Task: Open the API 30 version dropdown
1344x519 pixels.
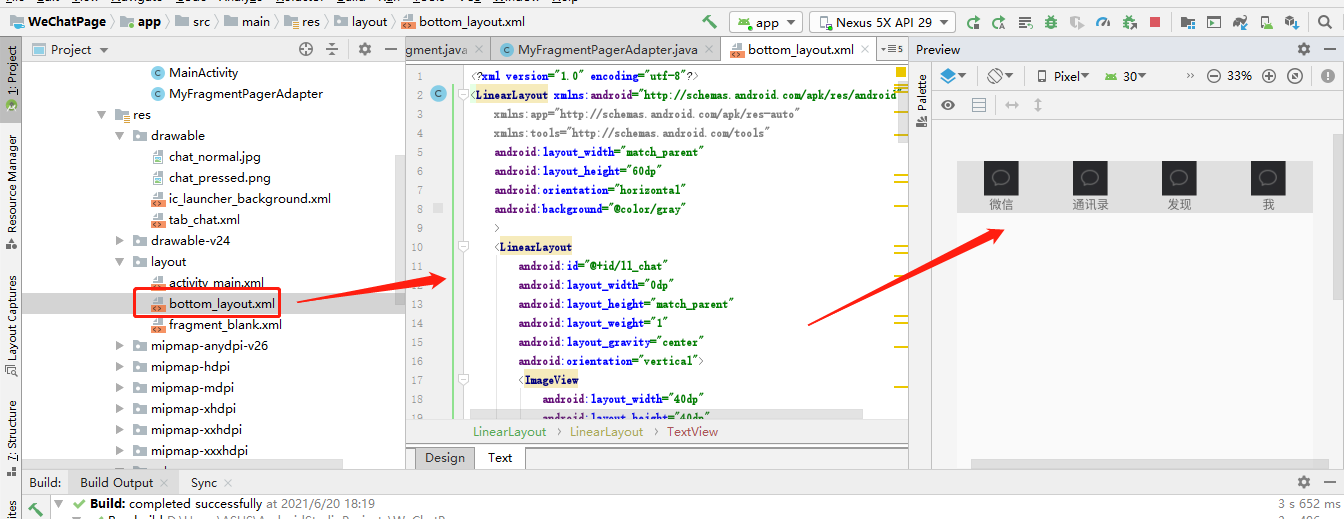Action: click(x=1125, y=76)
